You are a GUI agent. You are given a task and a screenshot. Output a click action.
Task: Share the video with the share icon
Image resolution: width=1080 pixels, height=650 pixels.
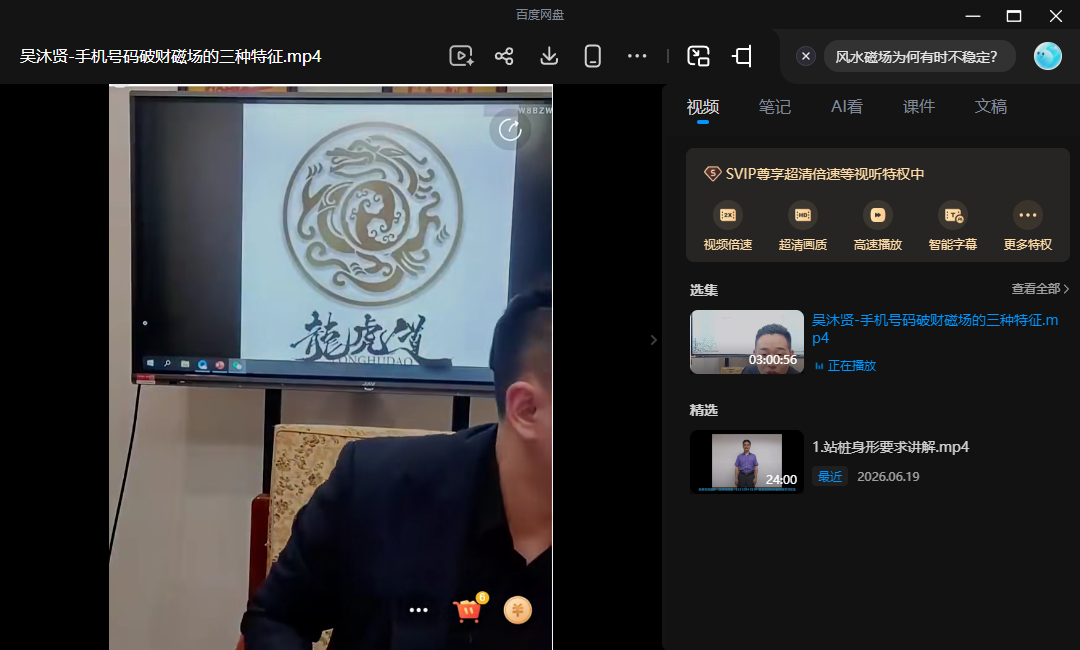click(x=504, y=56)
